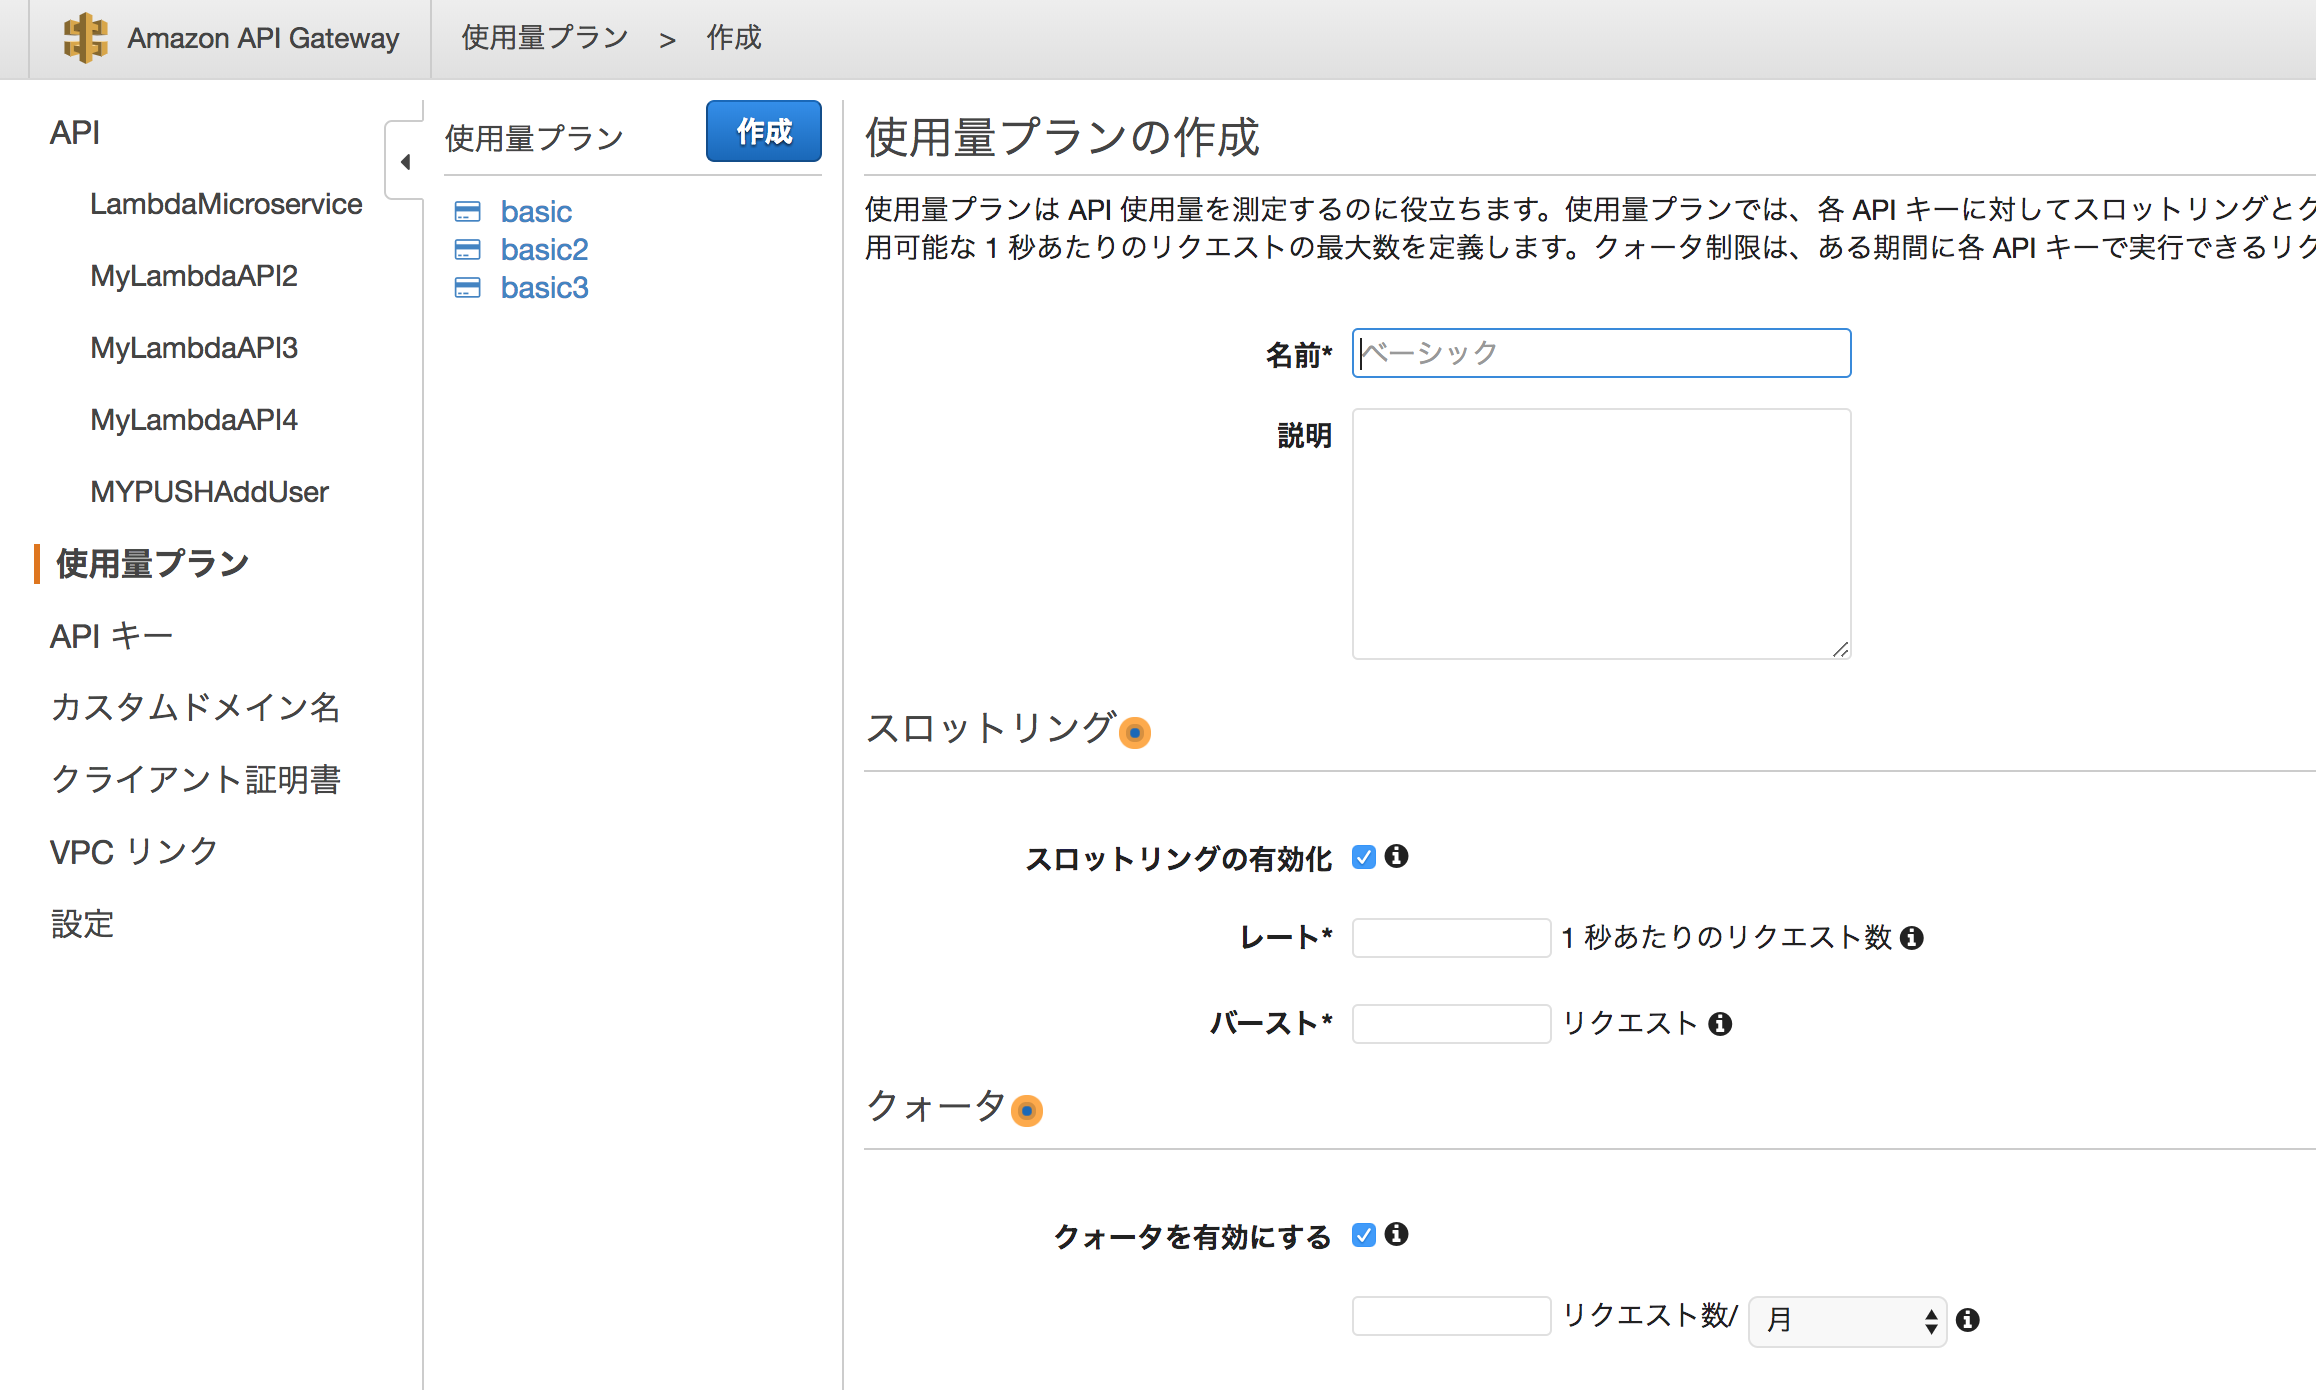Open the basic3 usage plan link

(544, 288)
